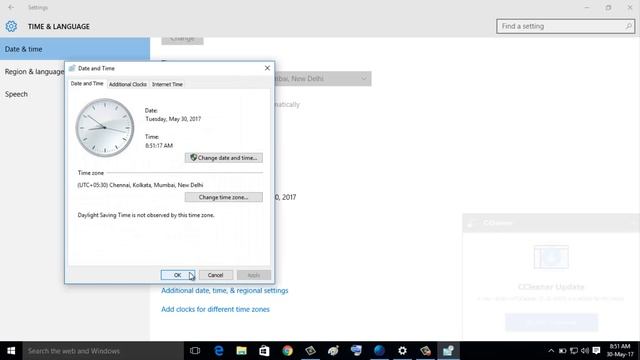The width and height of the screenshot is (640, 360).
Task: Minimize the Settings window
Action: point(587,7)
